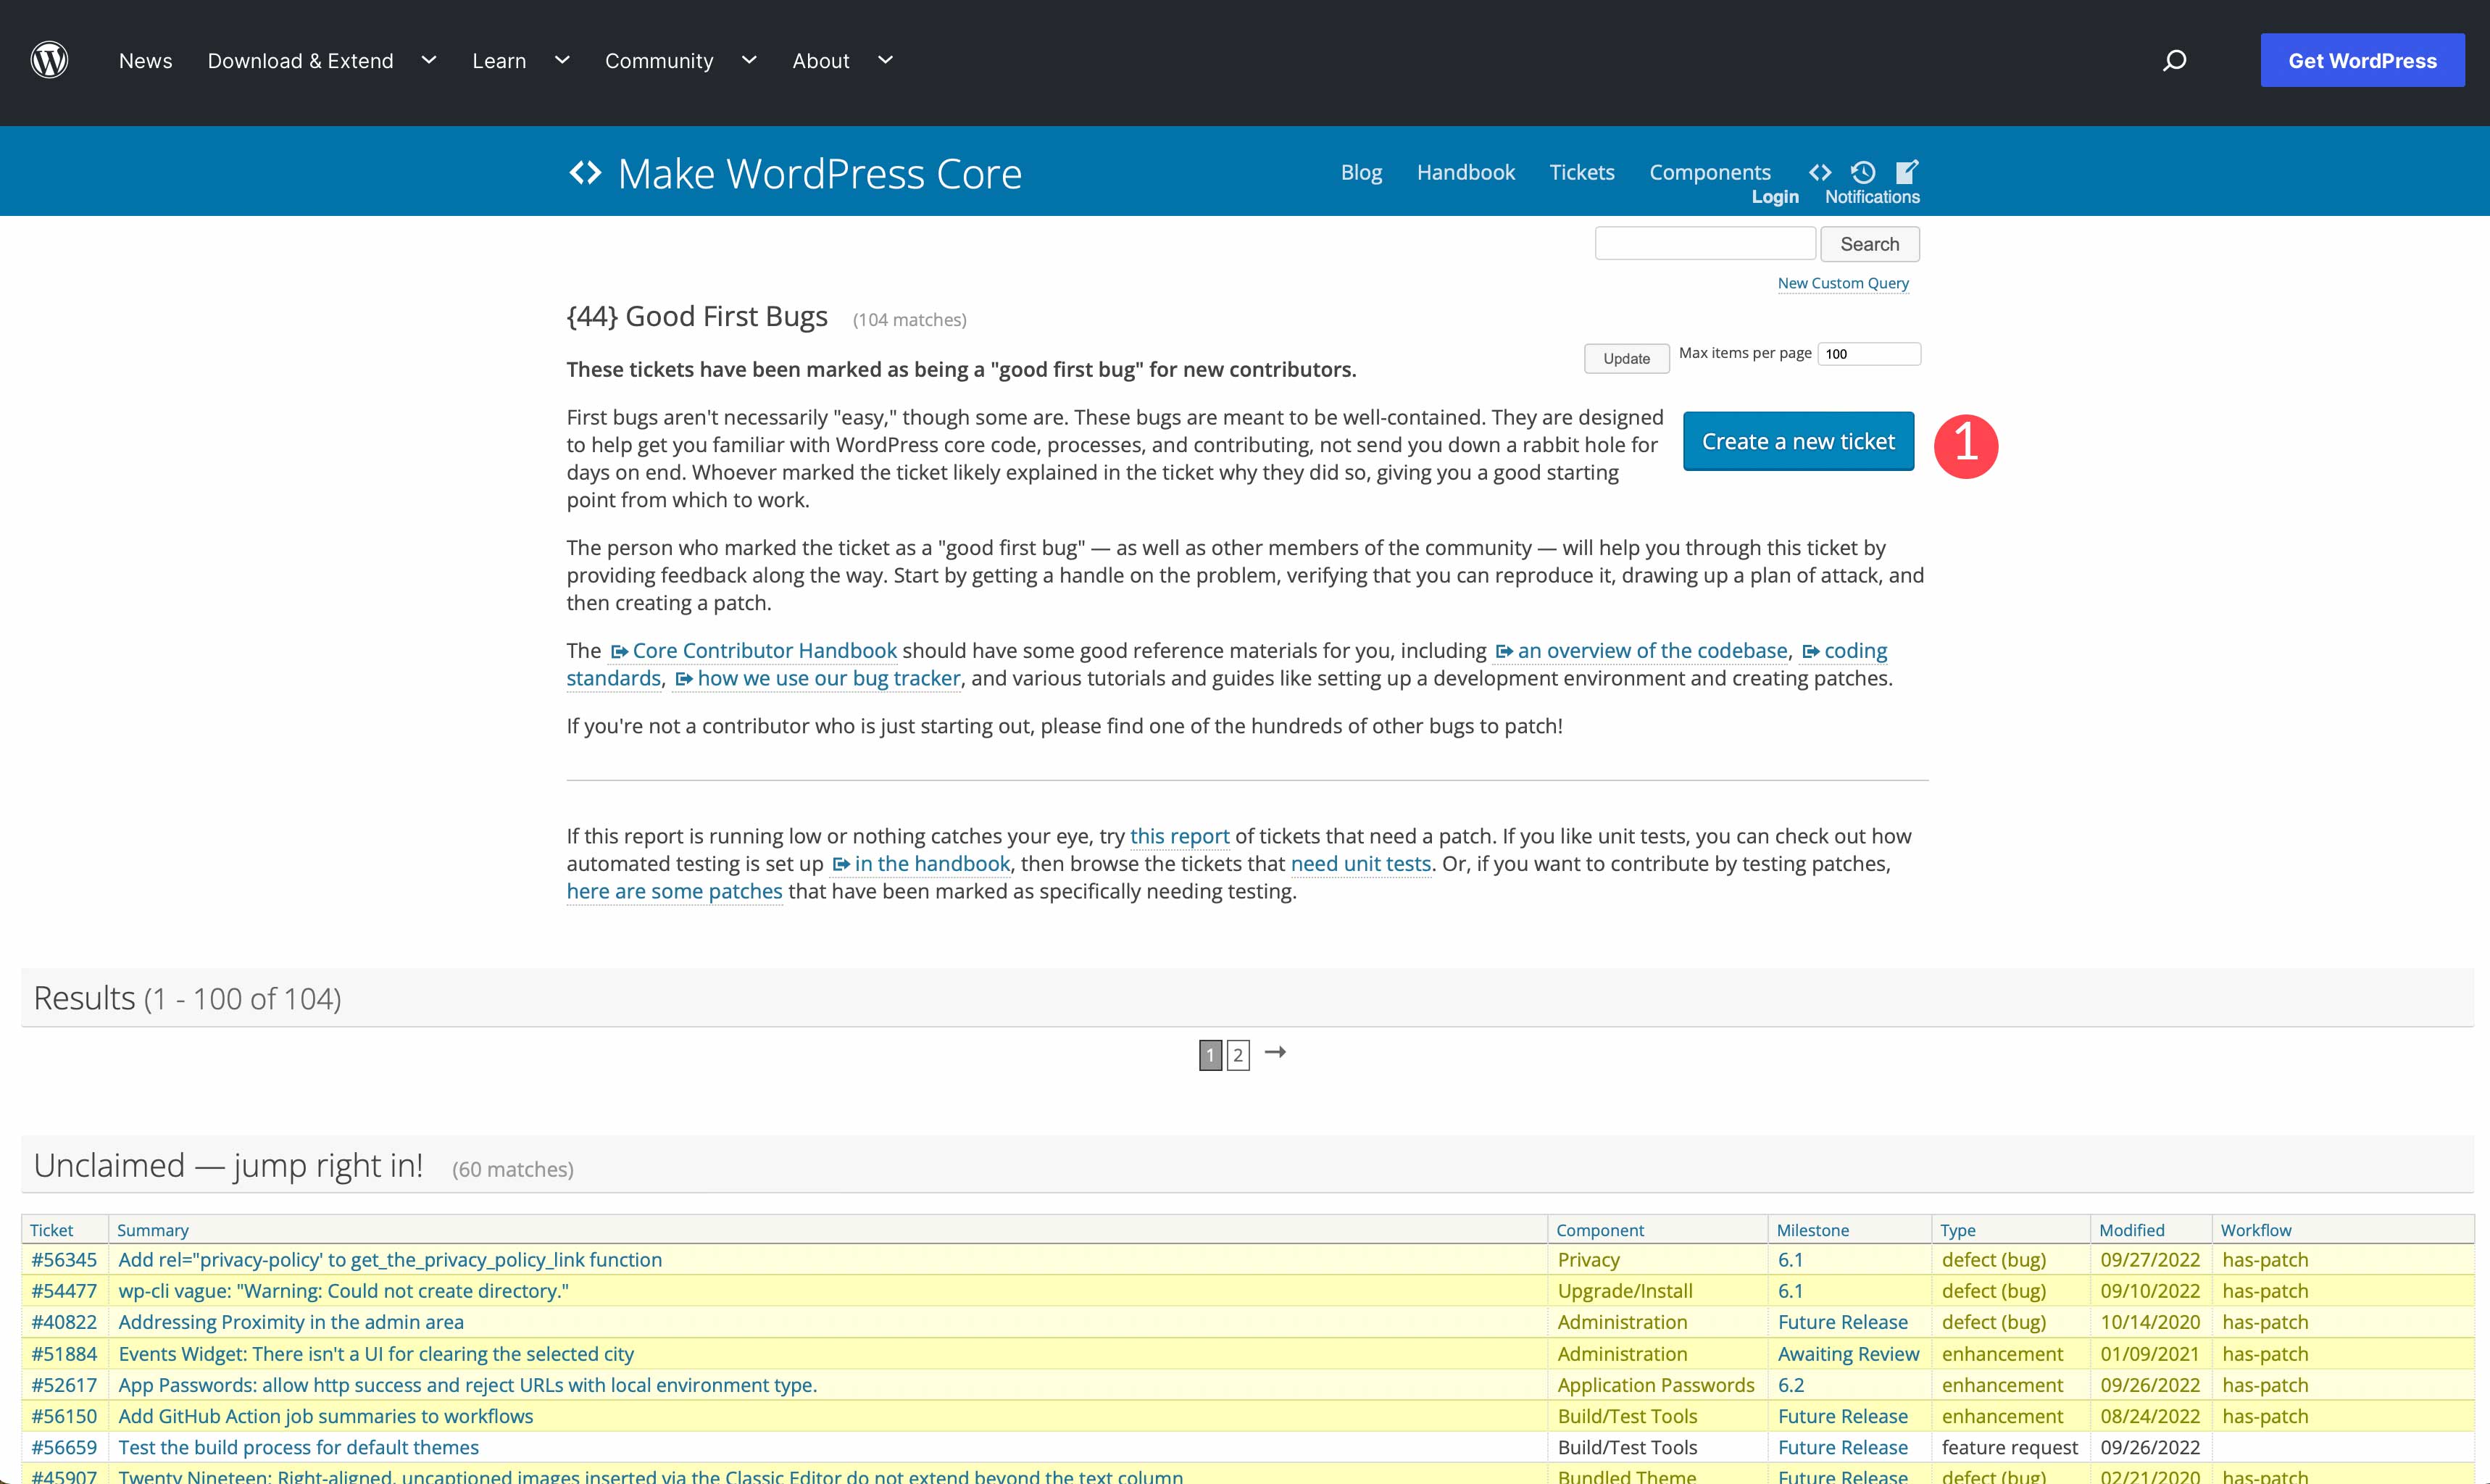
Task: Open the 'Community' menu item
Action: pyautogui.click(x=660, y=60)
